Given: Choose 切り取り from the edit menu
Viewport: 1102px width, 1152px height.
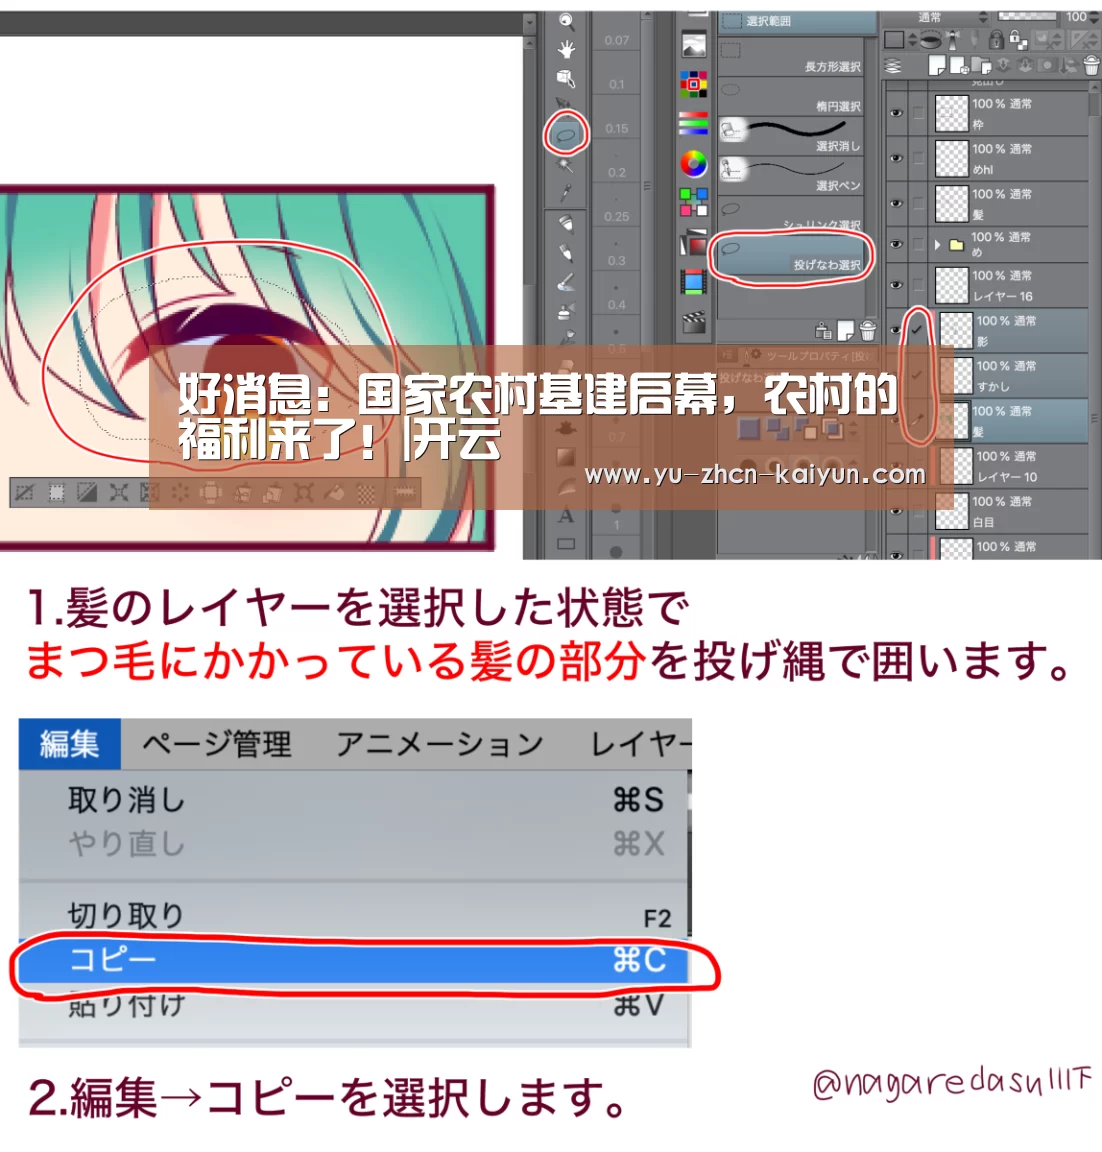Looking at the screenshot, I should [354, 916].
